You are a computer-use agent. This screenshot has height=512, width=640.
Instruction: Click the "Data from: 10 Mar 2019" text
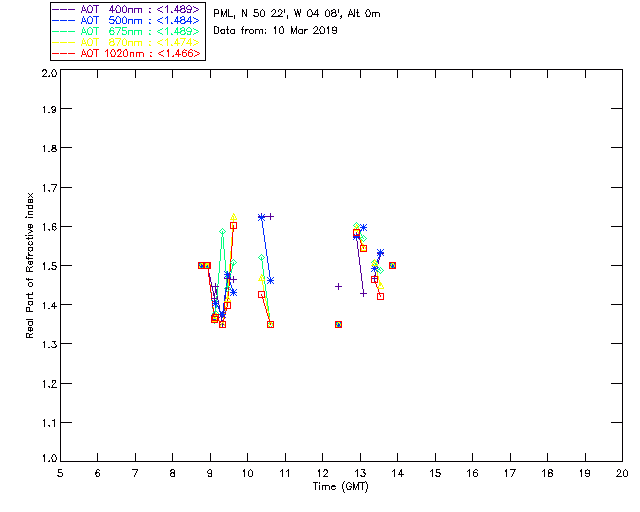click(275, 31)
